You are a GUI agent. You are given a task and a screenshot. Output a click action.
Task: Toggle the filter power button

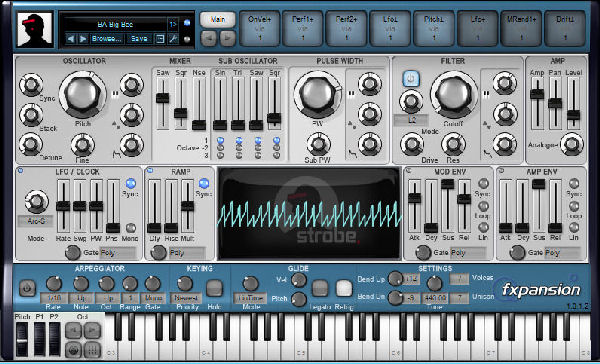click(x=411, y=79)
